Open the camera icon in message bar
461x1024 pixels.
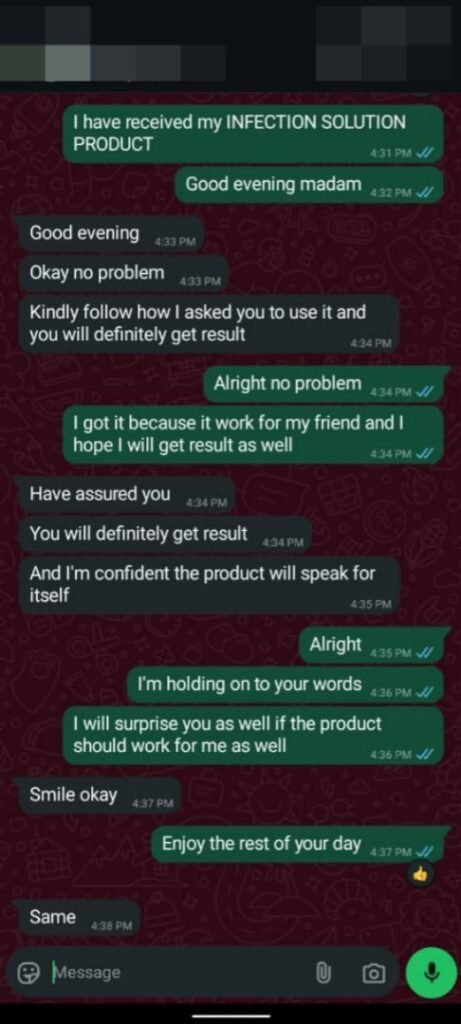coord(374,974)
